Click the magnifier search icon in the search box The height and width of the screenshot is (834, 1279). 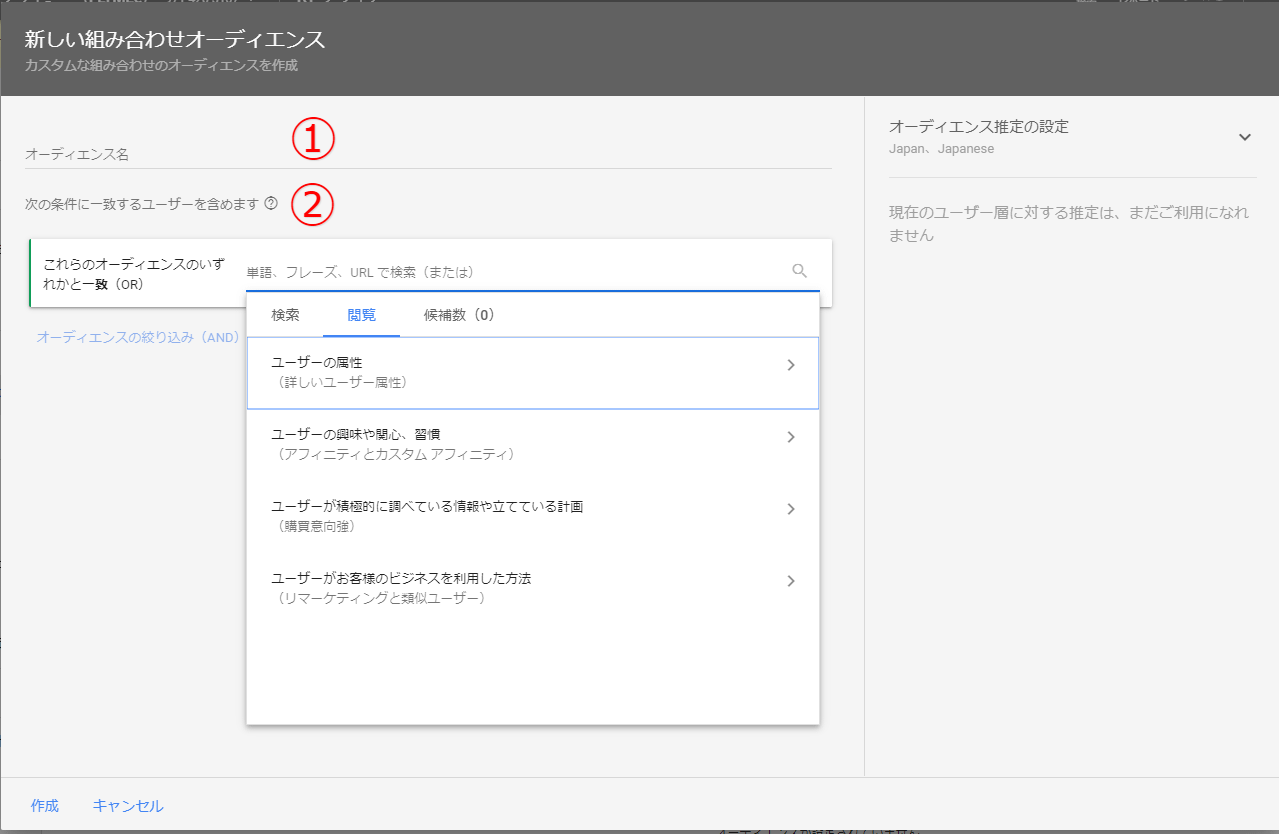tap(799, 271)
